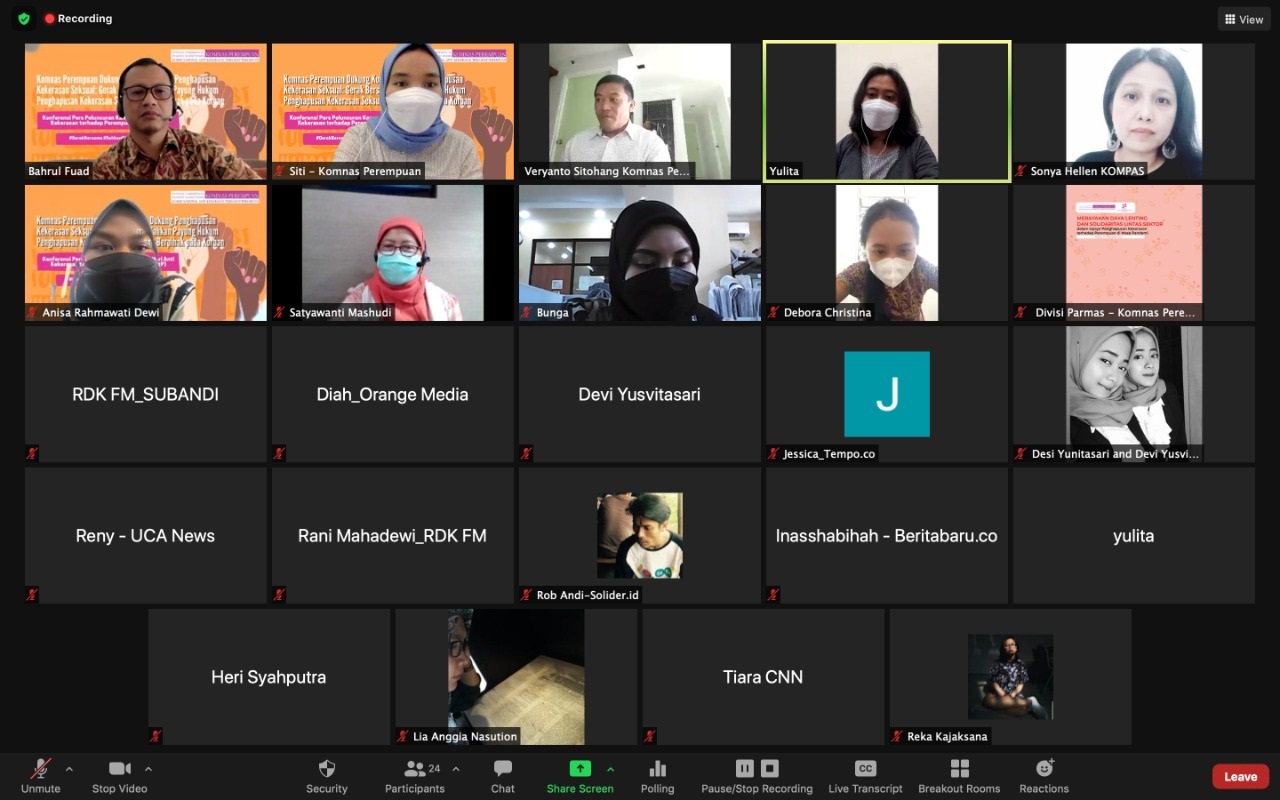The height and width of the screenshot is (800, 1280).
Task: Click the green encryption shield icon
Action: click(x=24, y=19)
